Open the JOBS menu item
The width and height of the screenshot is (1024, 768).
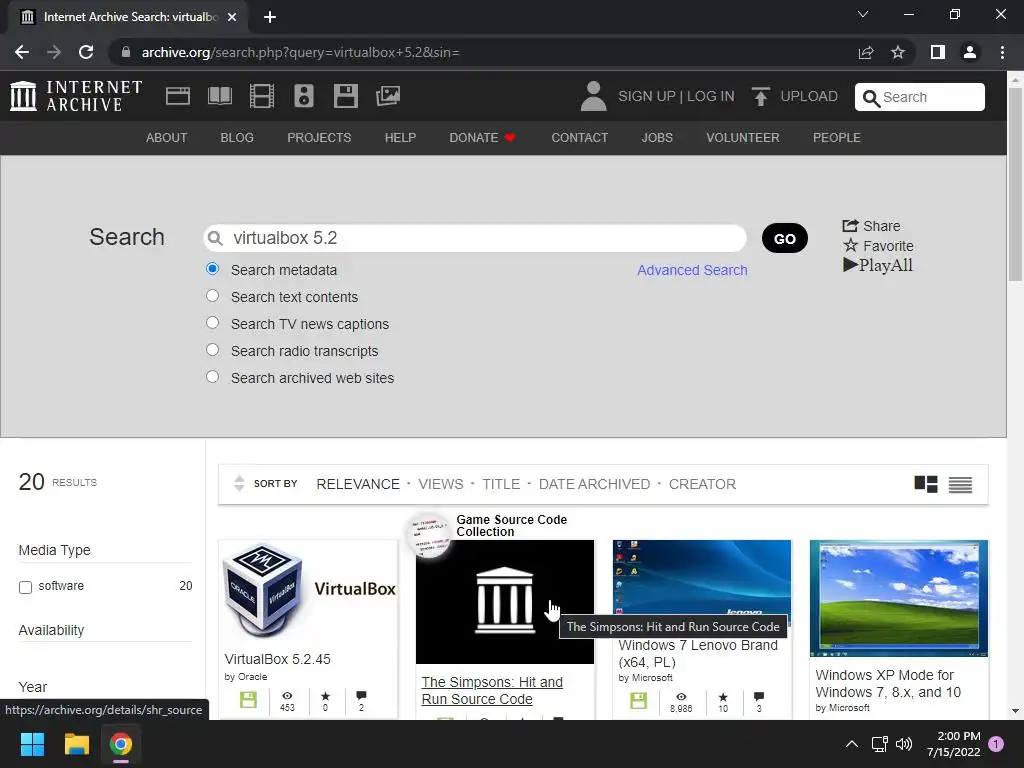tap(657, 138)
